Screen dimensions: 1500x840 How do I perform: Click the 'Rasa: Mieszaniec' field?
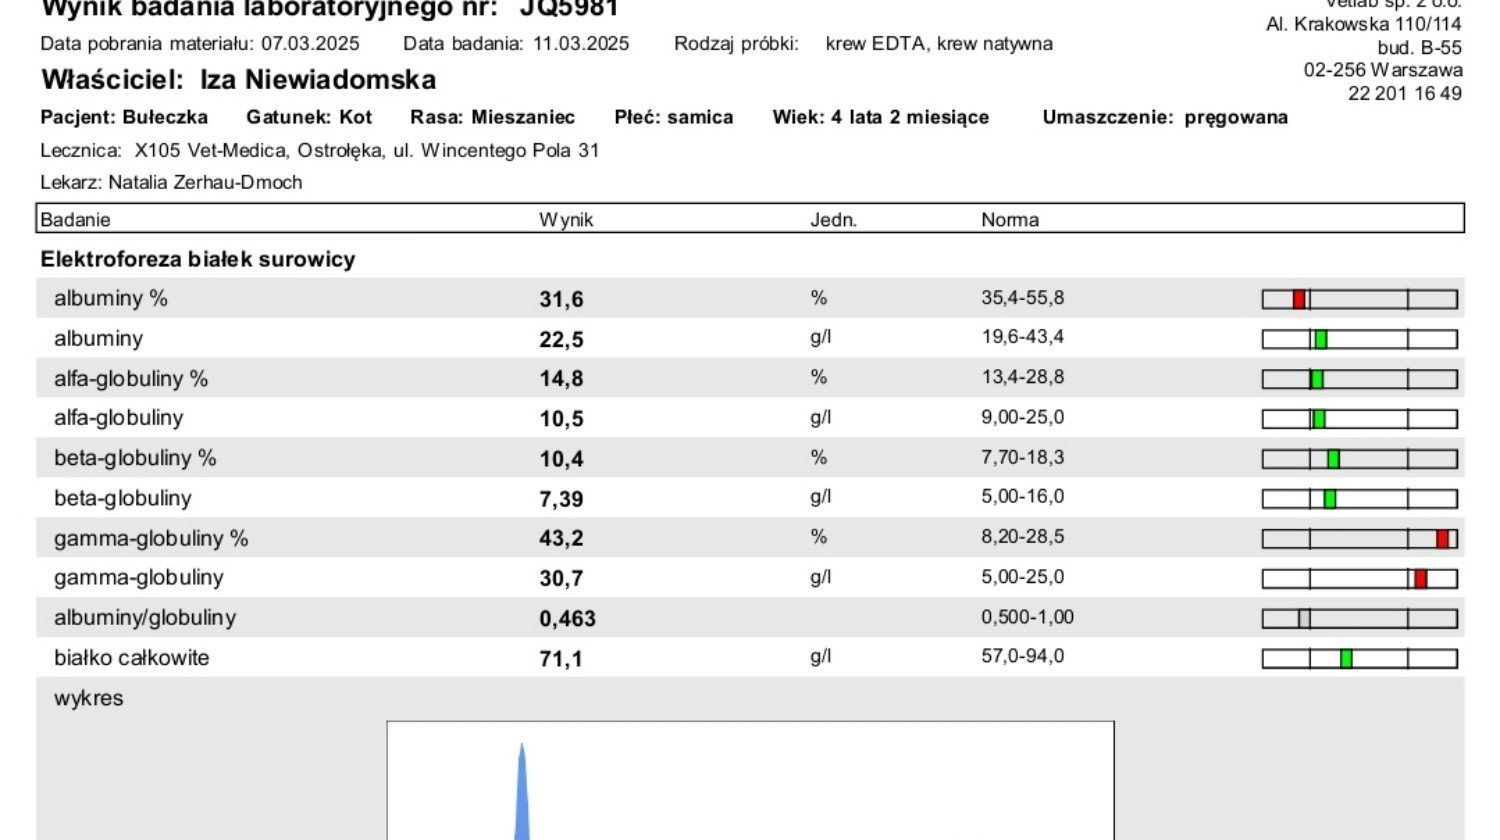tap(492, 117)
